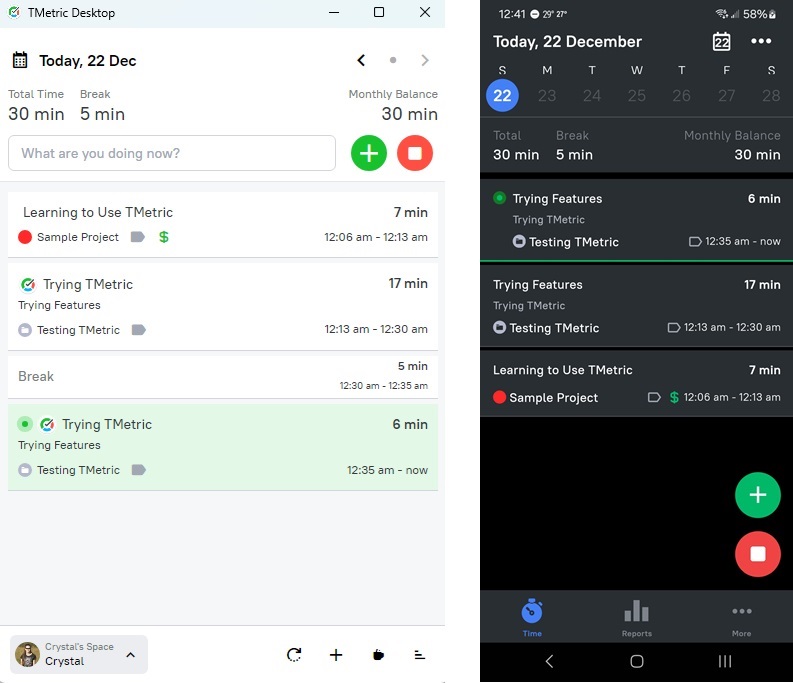Select day 27 in mobile week strip
Viewport: 793px width, 683px height.
(x=726, y=95)
